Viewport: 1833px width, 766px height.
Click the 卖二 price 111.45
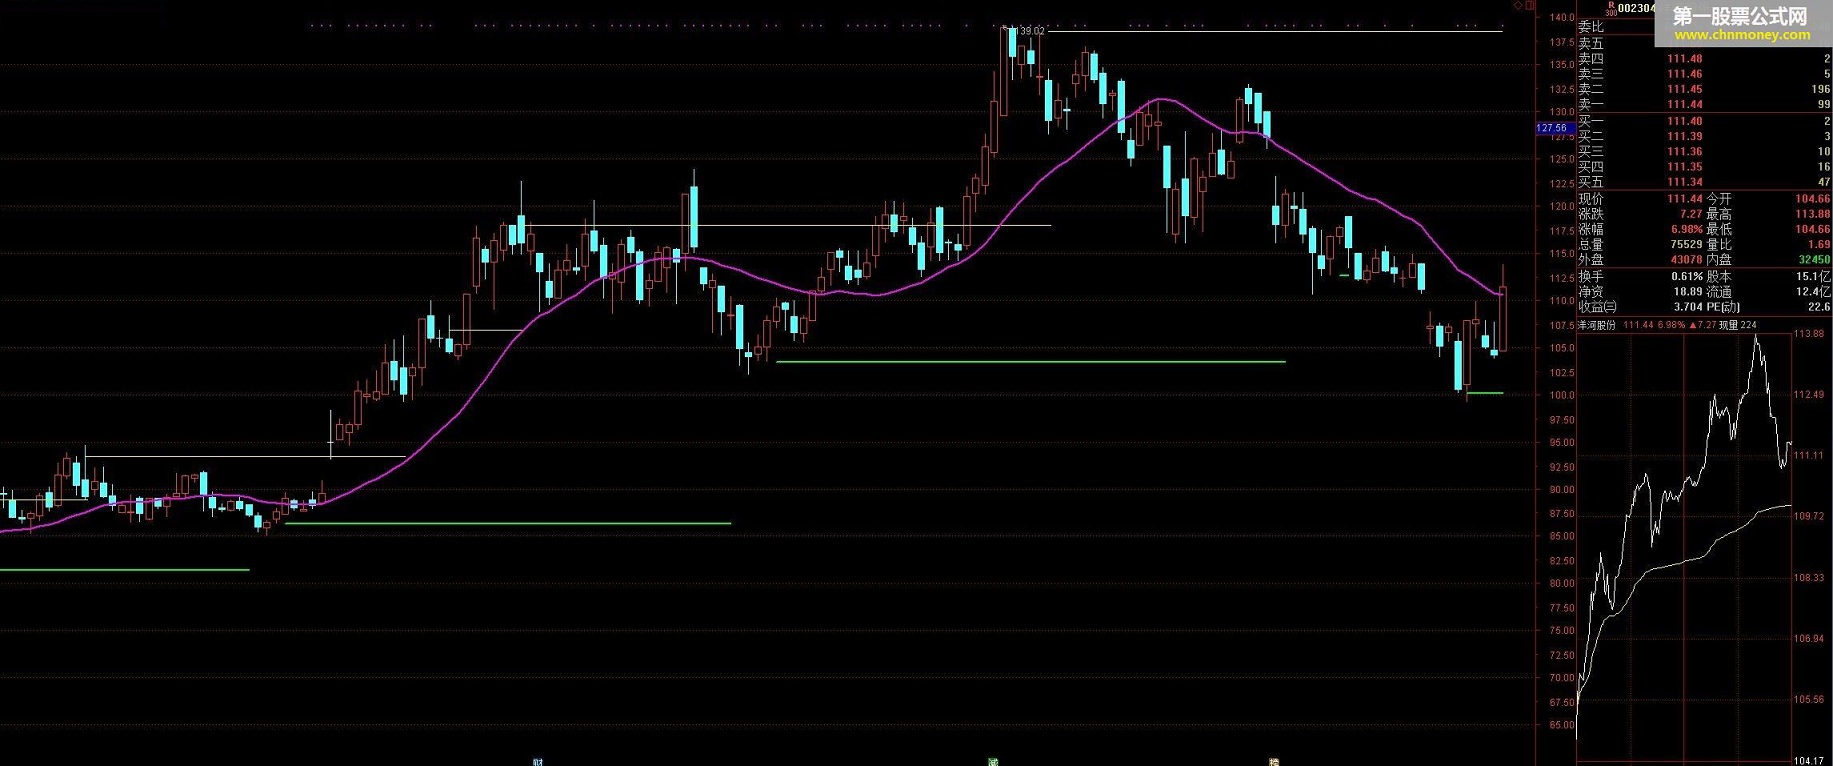[1684, 89]
